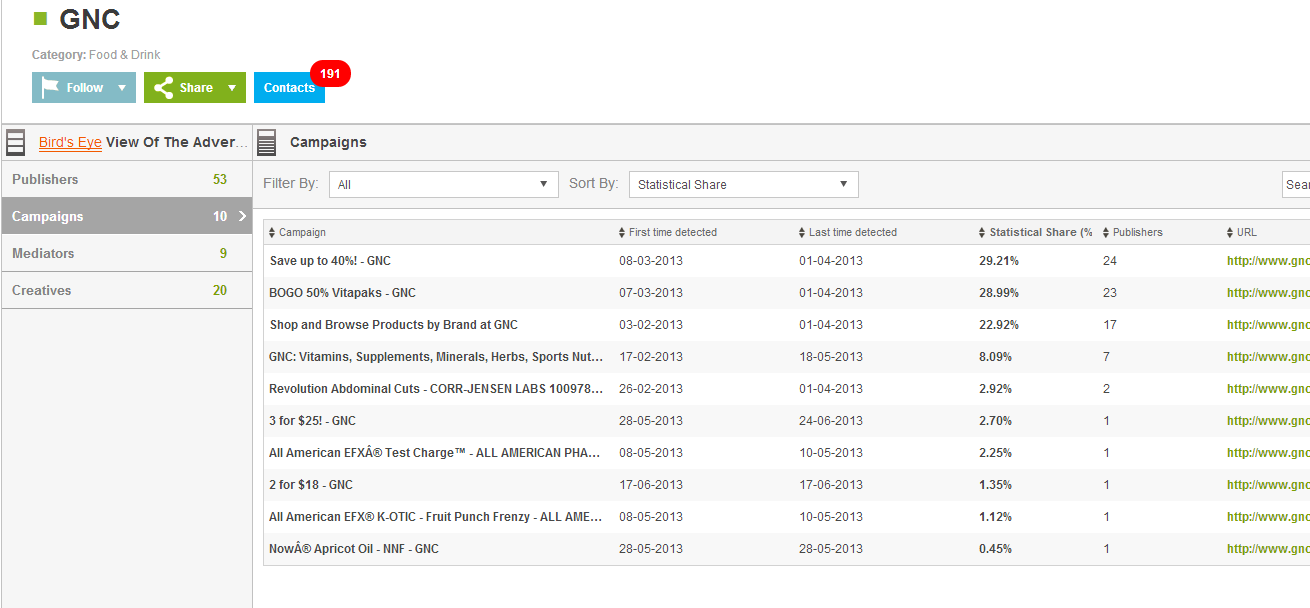This screenshot has height=608, width=1310.
Task: Open URL link for Apricot Oil campaign
Action: pyautogui.click(x=1268, y=549)
